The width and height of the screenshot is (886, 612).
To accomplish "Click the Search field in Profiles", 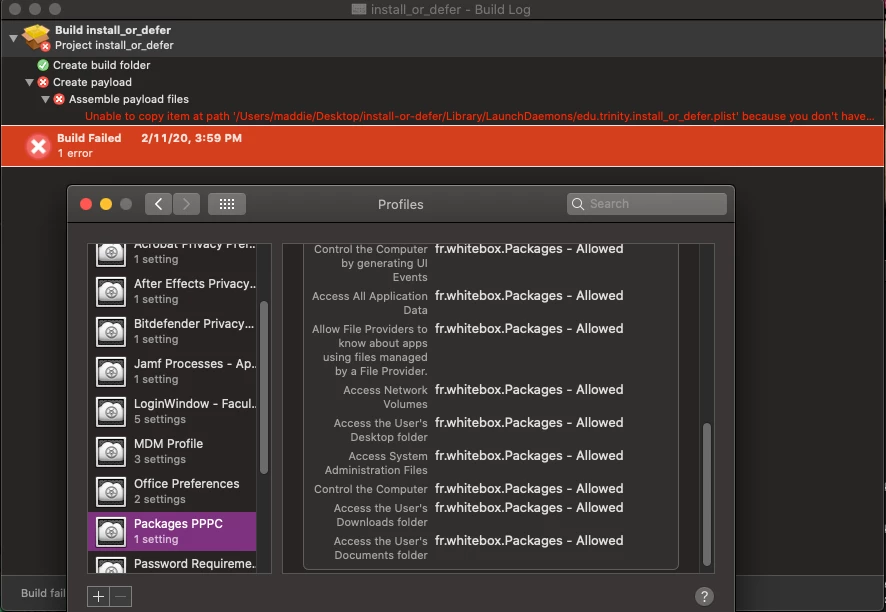I will (x=647, y=204).
